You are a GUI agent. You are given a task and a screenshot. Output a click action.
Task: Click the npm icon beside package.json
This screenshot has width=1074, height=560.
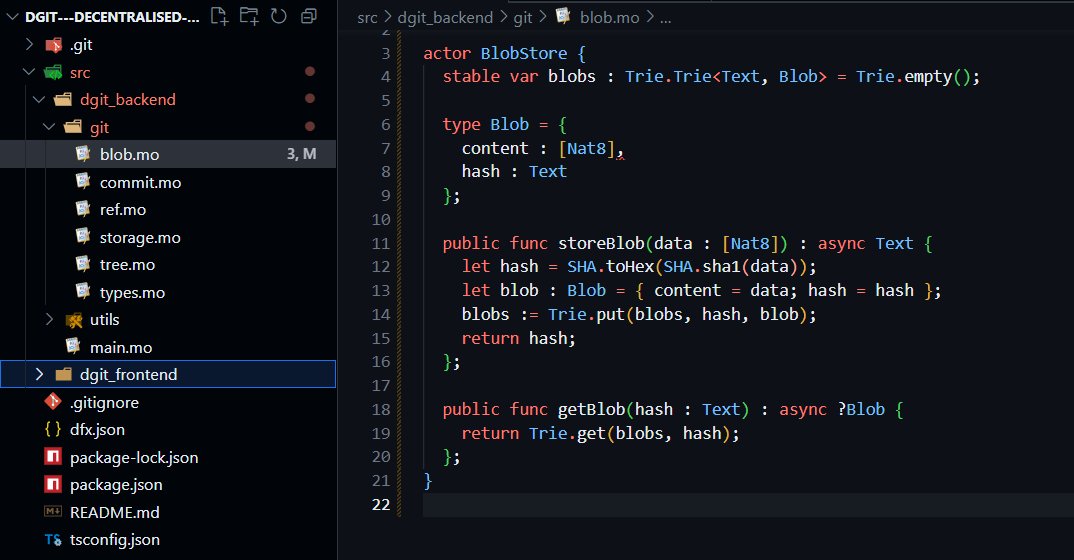[x=53, y=484]
